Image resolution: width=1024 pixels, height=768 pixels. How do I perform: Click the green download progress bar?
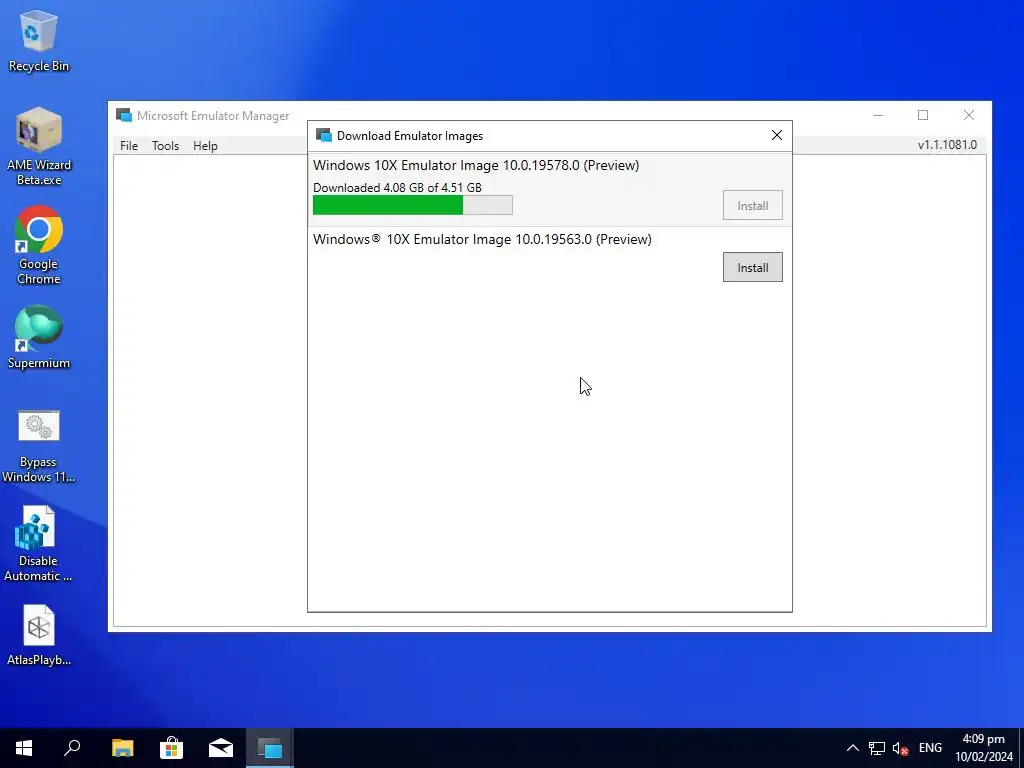413,205
